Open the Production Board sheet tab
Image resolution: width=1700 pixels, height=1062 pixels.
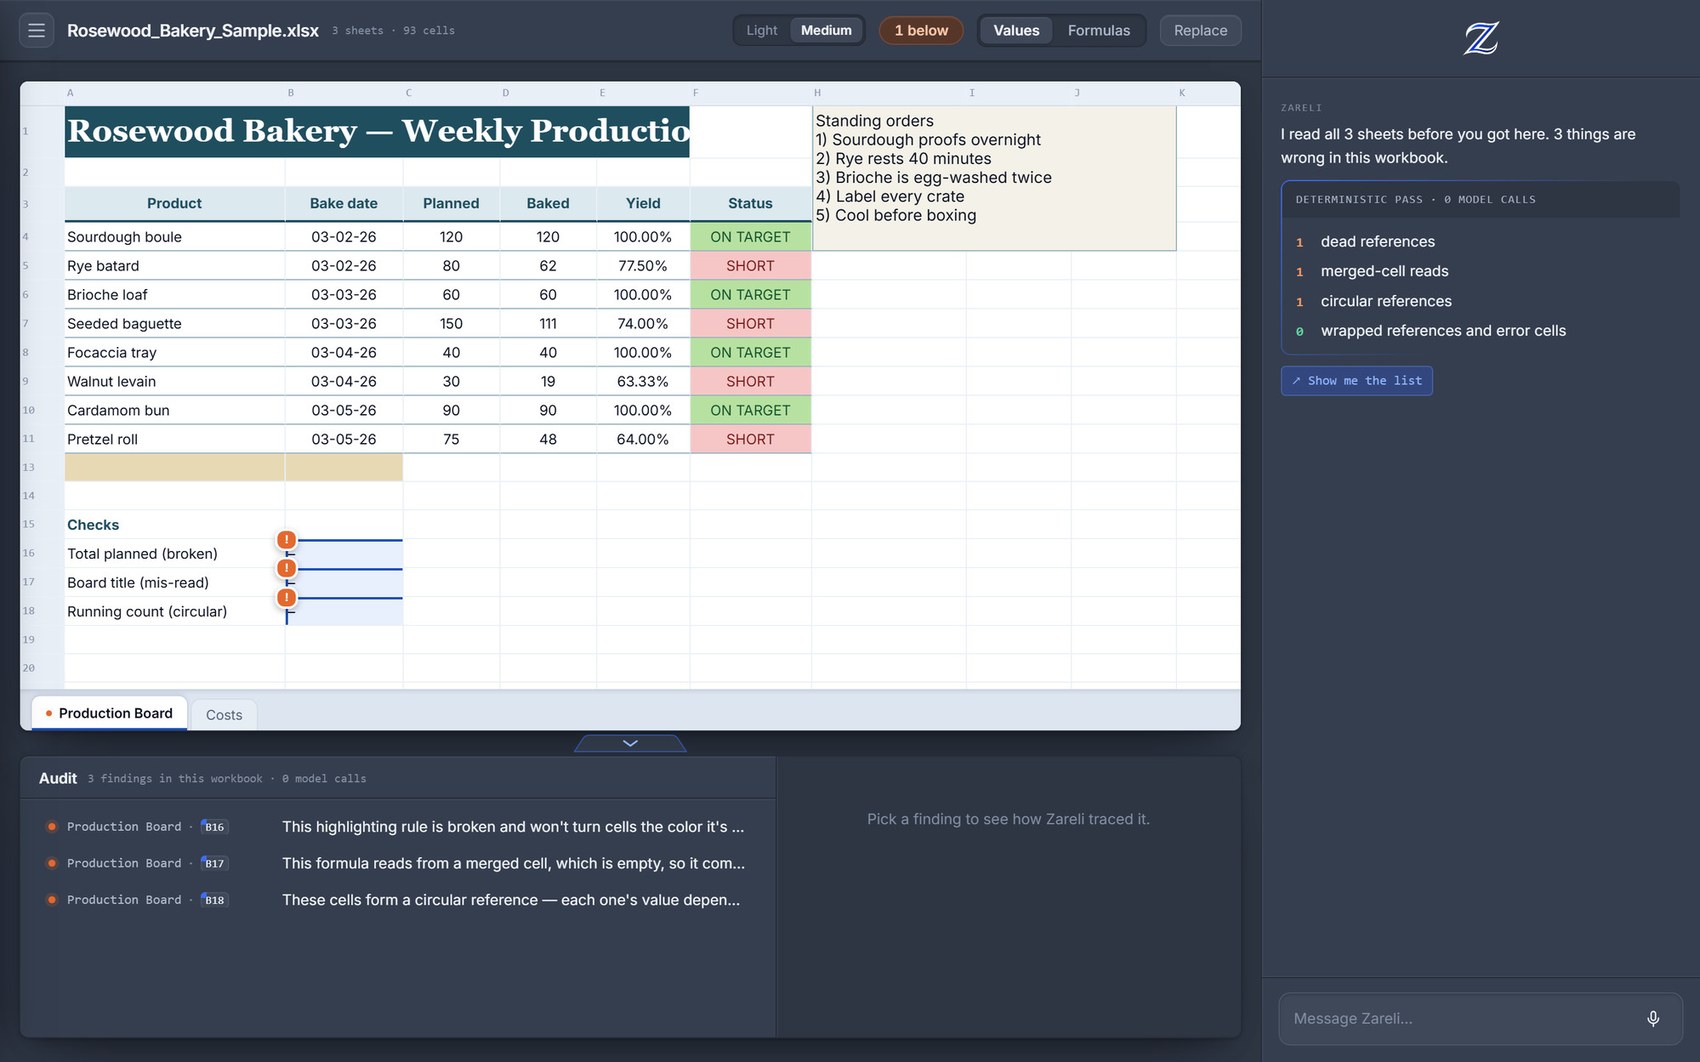click(109, 713)
